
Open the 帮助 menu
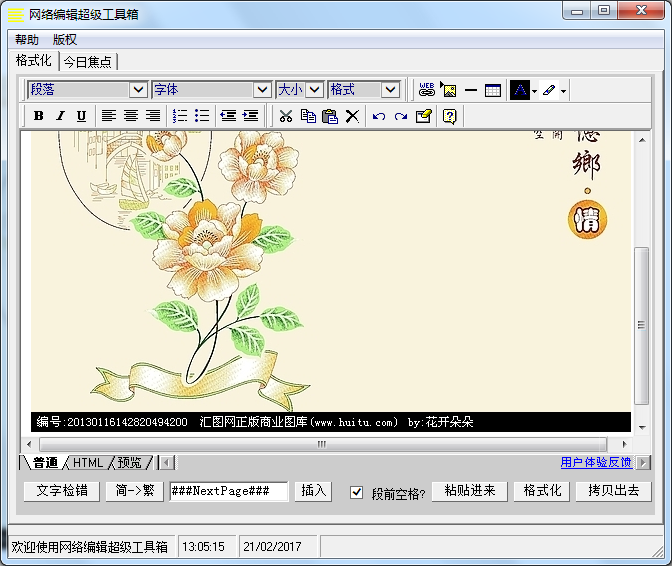(27, 39)
